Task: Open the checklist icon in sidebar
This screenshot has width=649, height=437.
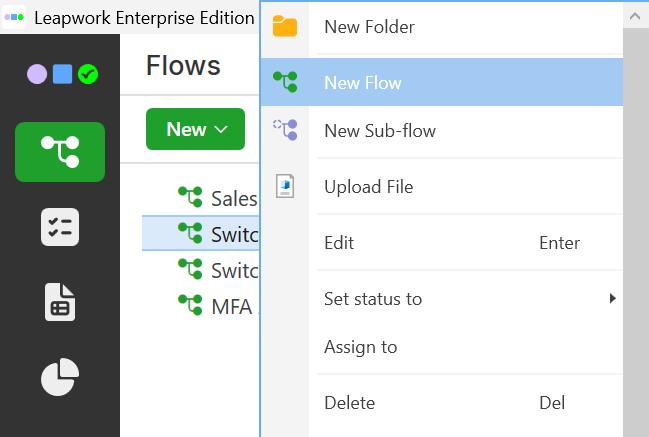Action: 60,227
